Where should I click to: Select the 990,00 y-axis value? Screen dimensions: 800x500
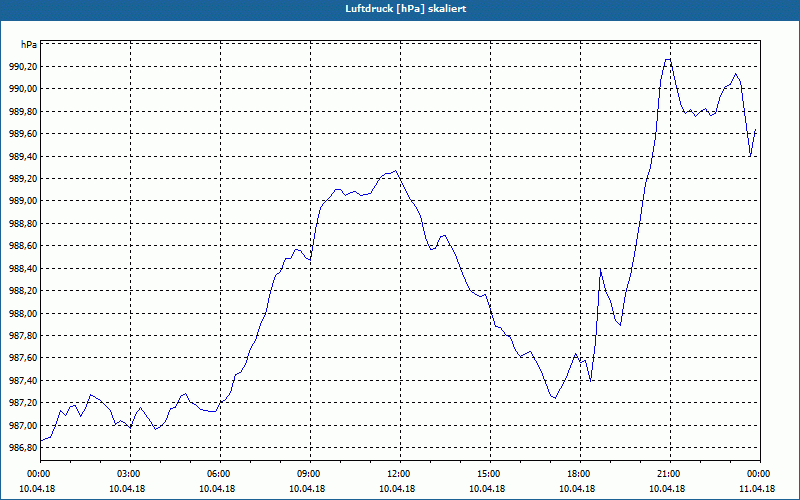tap(23, 89)
